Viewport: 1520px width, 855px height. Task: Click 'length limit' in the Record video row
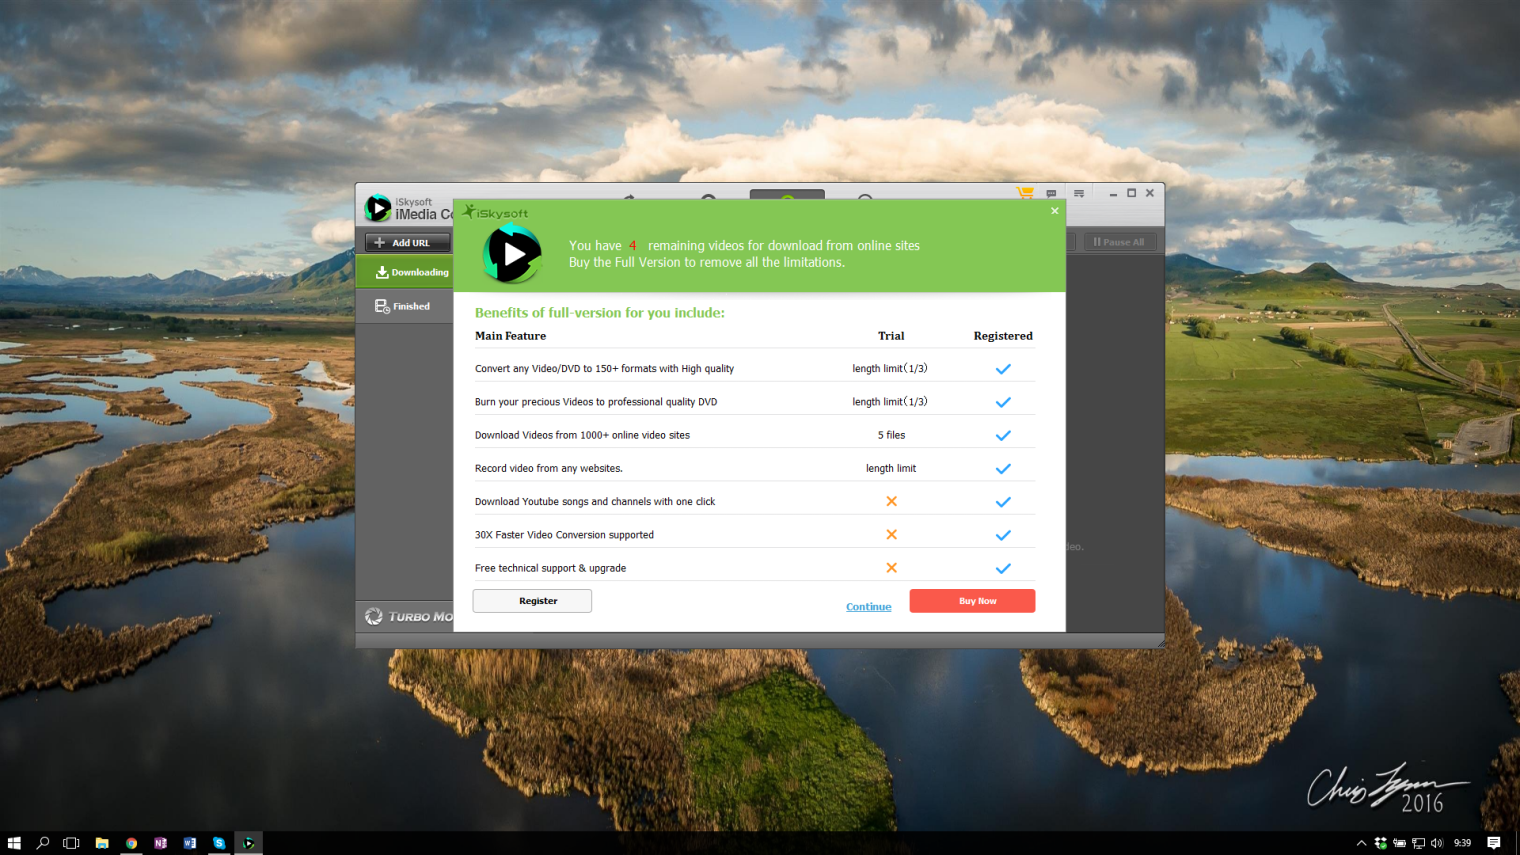coord(891,468)
